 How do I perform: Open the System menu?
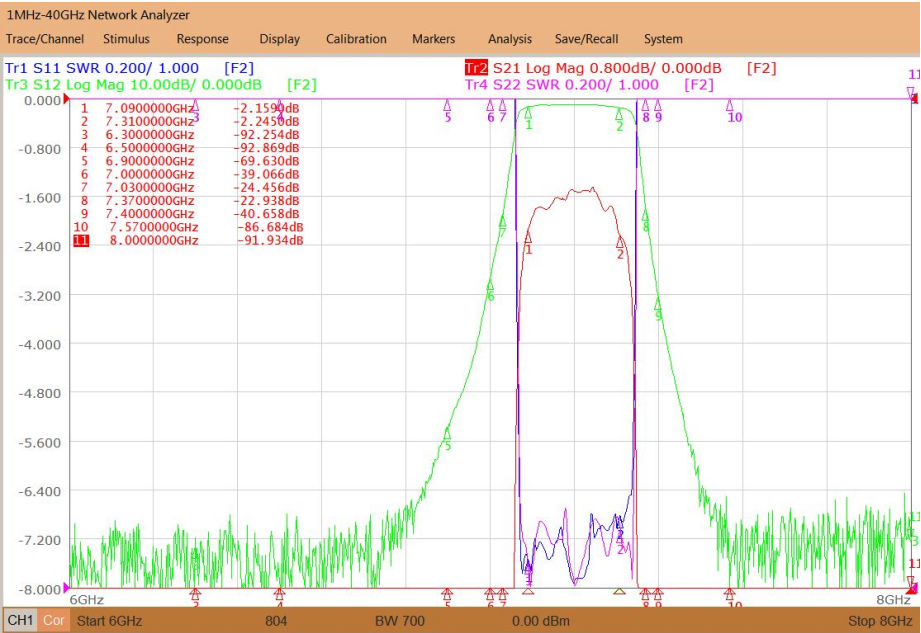point(663,39)
